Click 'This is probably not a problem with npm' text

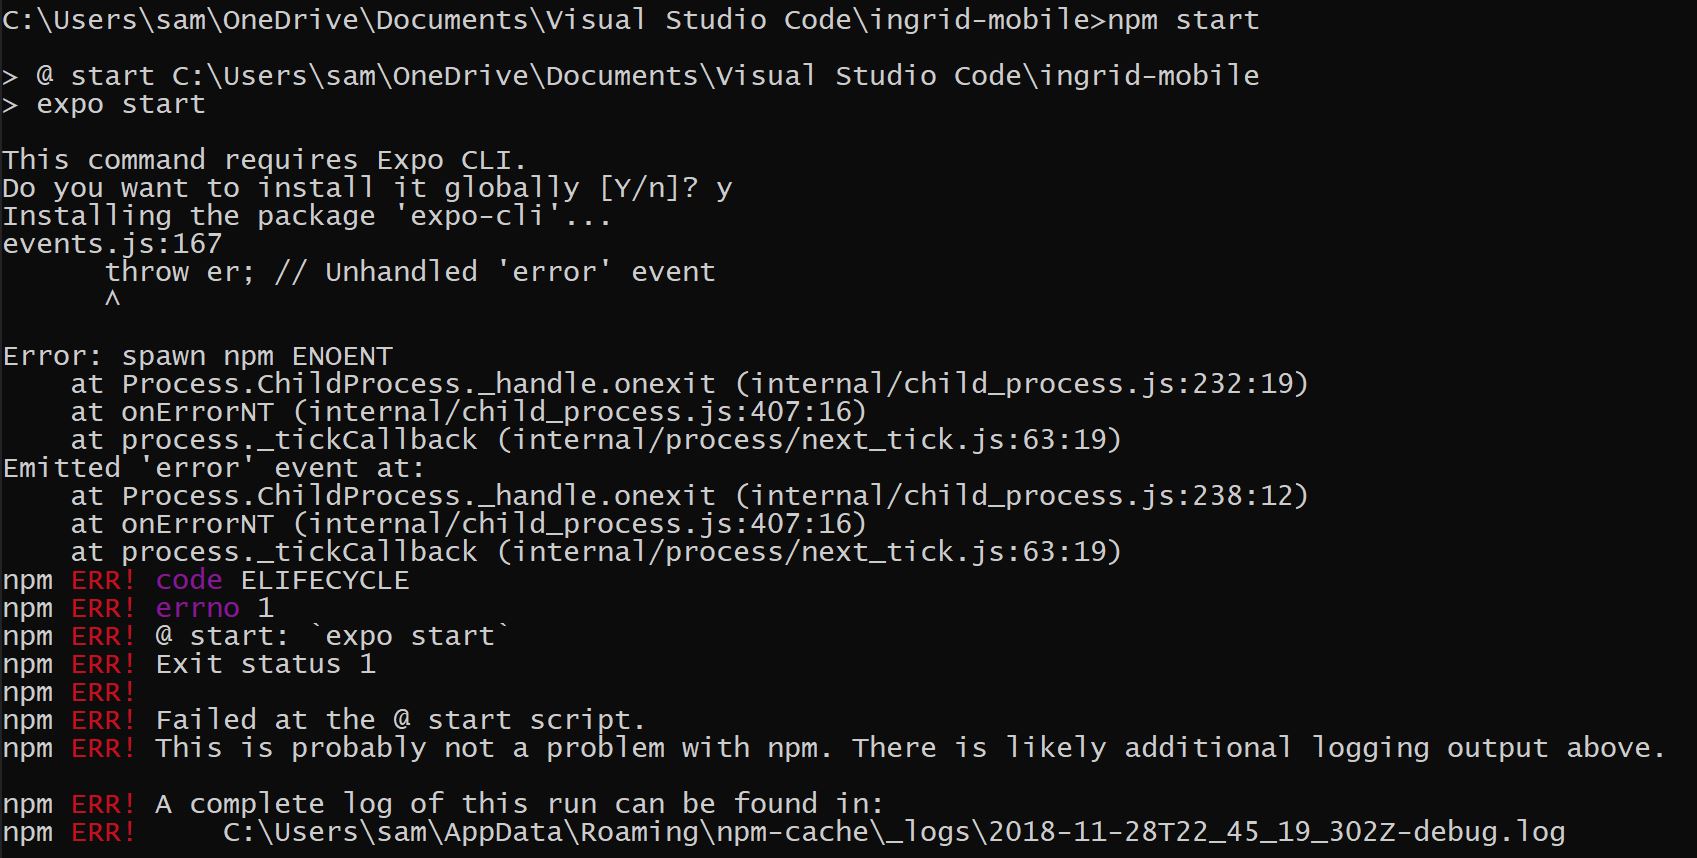[492, 748]
